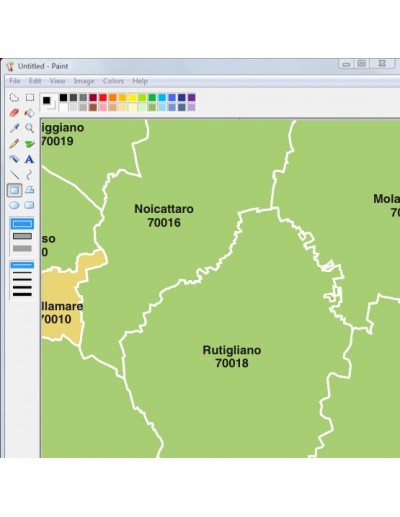The height and width of the screenshot is (517, 400).
Task: Pick the Airbrush spray tool
Action: [14, 159]
